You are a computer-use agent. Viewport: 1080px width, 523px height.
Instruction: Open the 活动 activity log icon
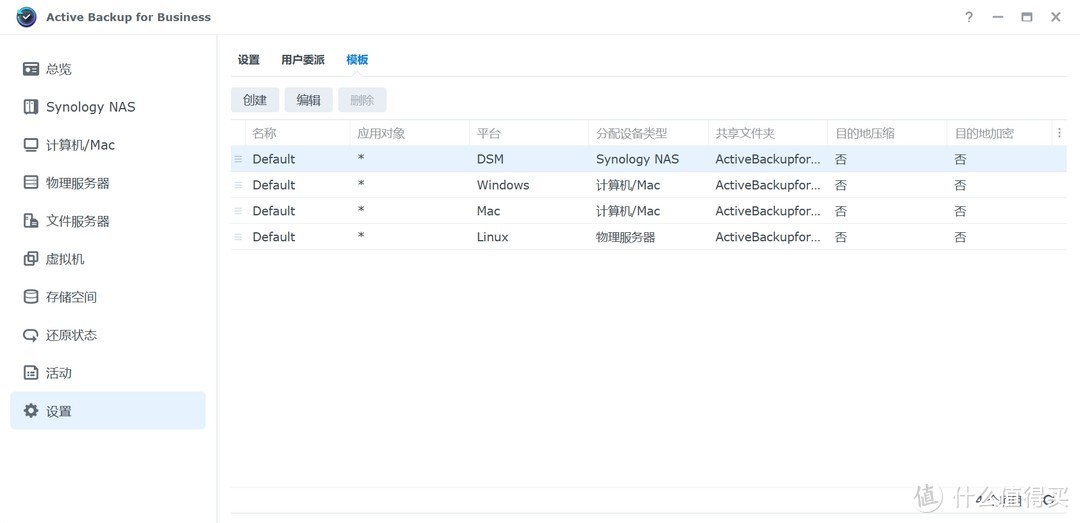(31, 373)
